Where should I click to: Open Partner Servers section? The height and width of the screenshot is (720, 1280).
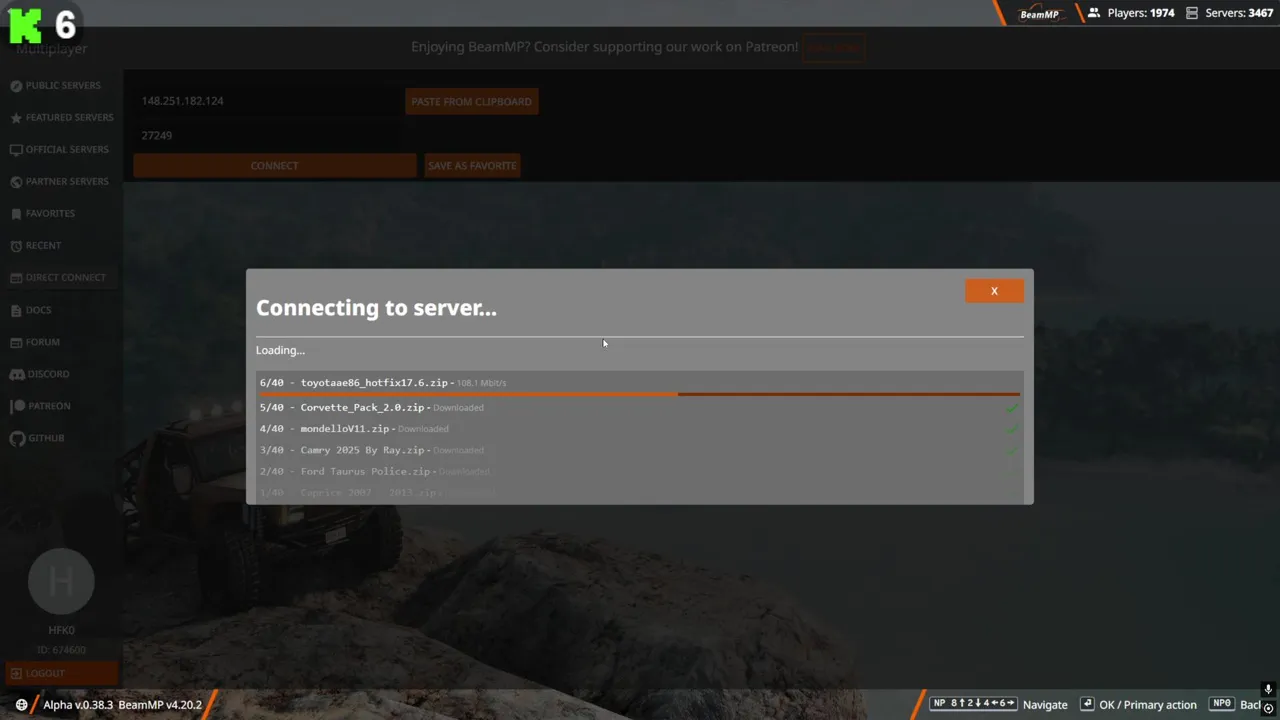[59, 182]
